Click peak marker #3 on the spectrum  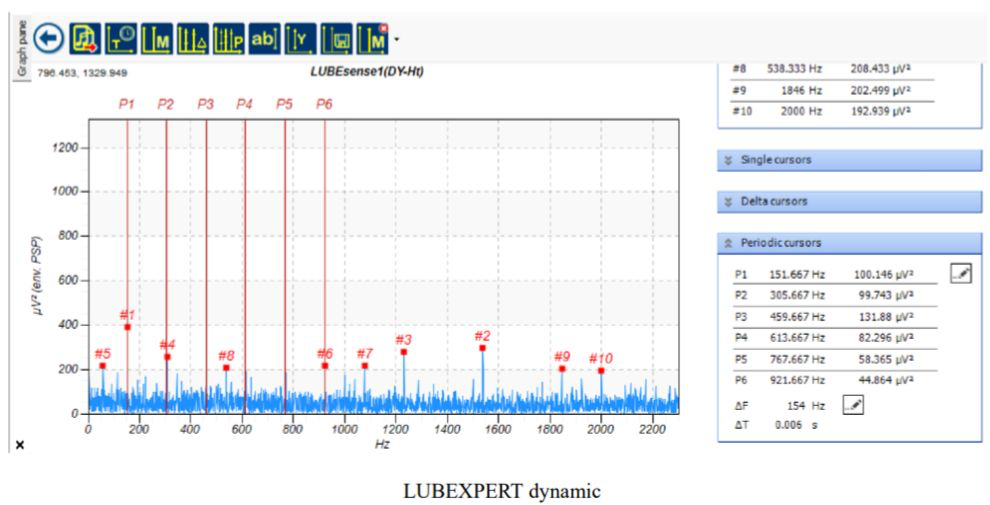pyautogui.click(x=403, y=352)
